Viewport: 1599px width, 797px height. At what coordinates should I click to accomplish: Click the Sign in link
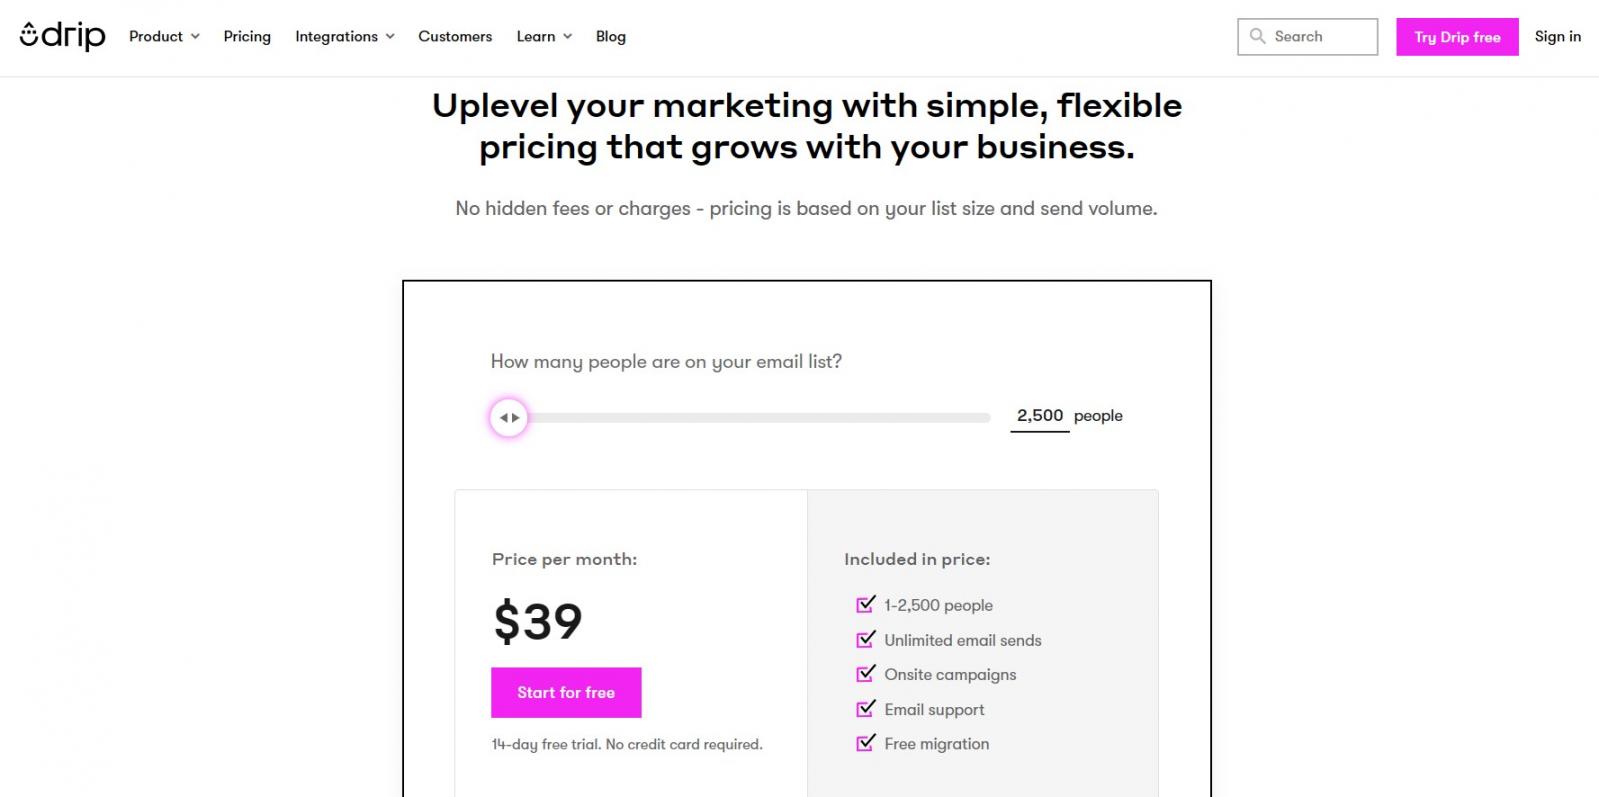click(1558, 36)
